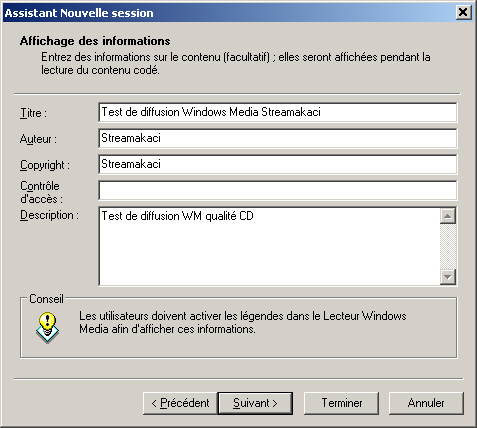Focus the Auteur input field
Image resolution: width=477 pixels, height=428 pixels.
(278, 138)
